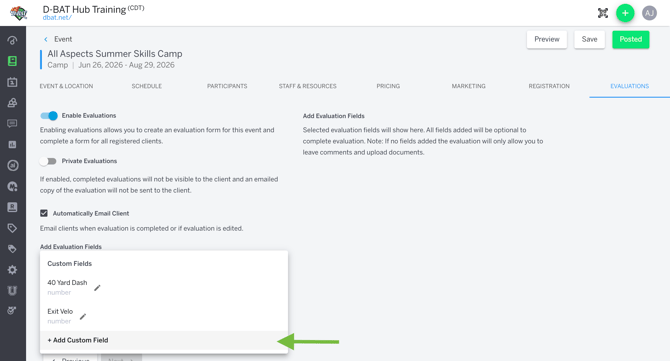The width and height of the screenshot is (670, 361).
Task: Click the Preview button
Action: (547, 39)
